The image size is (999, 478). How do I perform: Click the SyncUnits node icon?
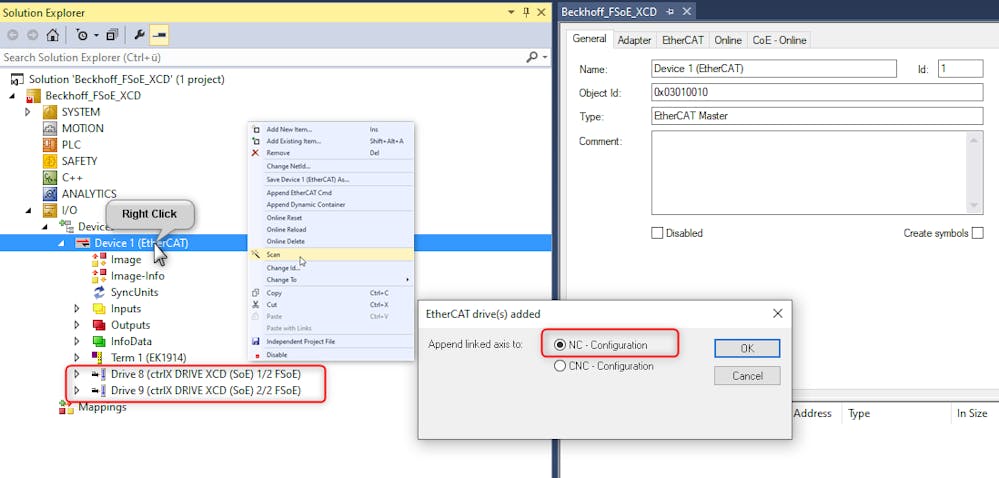pos(99,293)
